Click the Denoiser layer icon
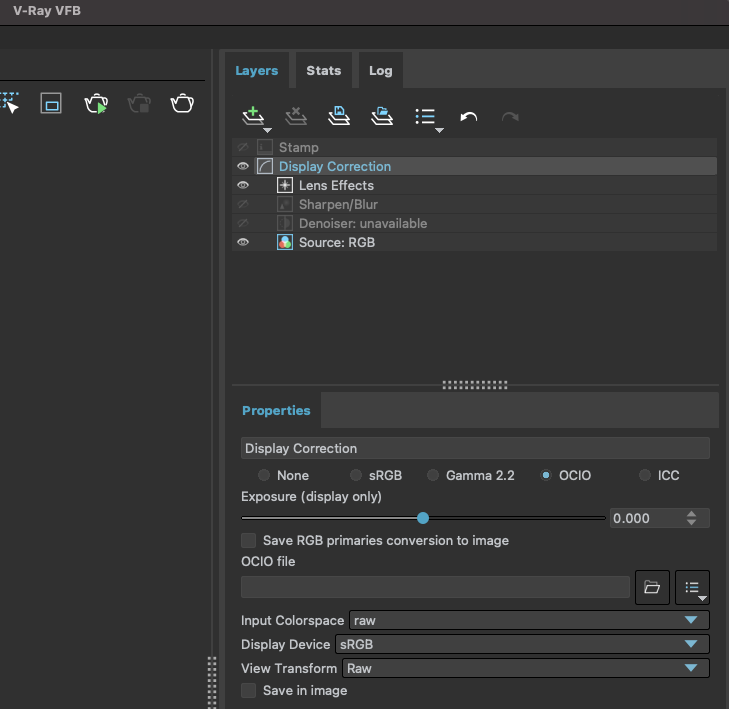The image size is (729, 709). pos(285,224)
